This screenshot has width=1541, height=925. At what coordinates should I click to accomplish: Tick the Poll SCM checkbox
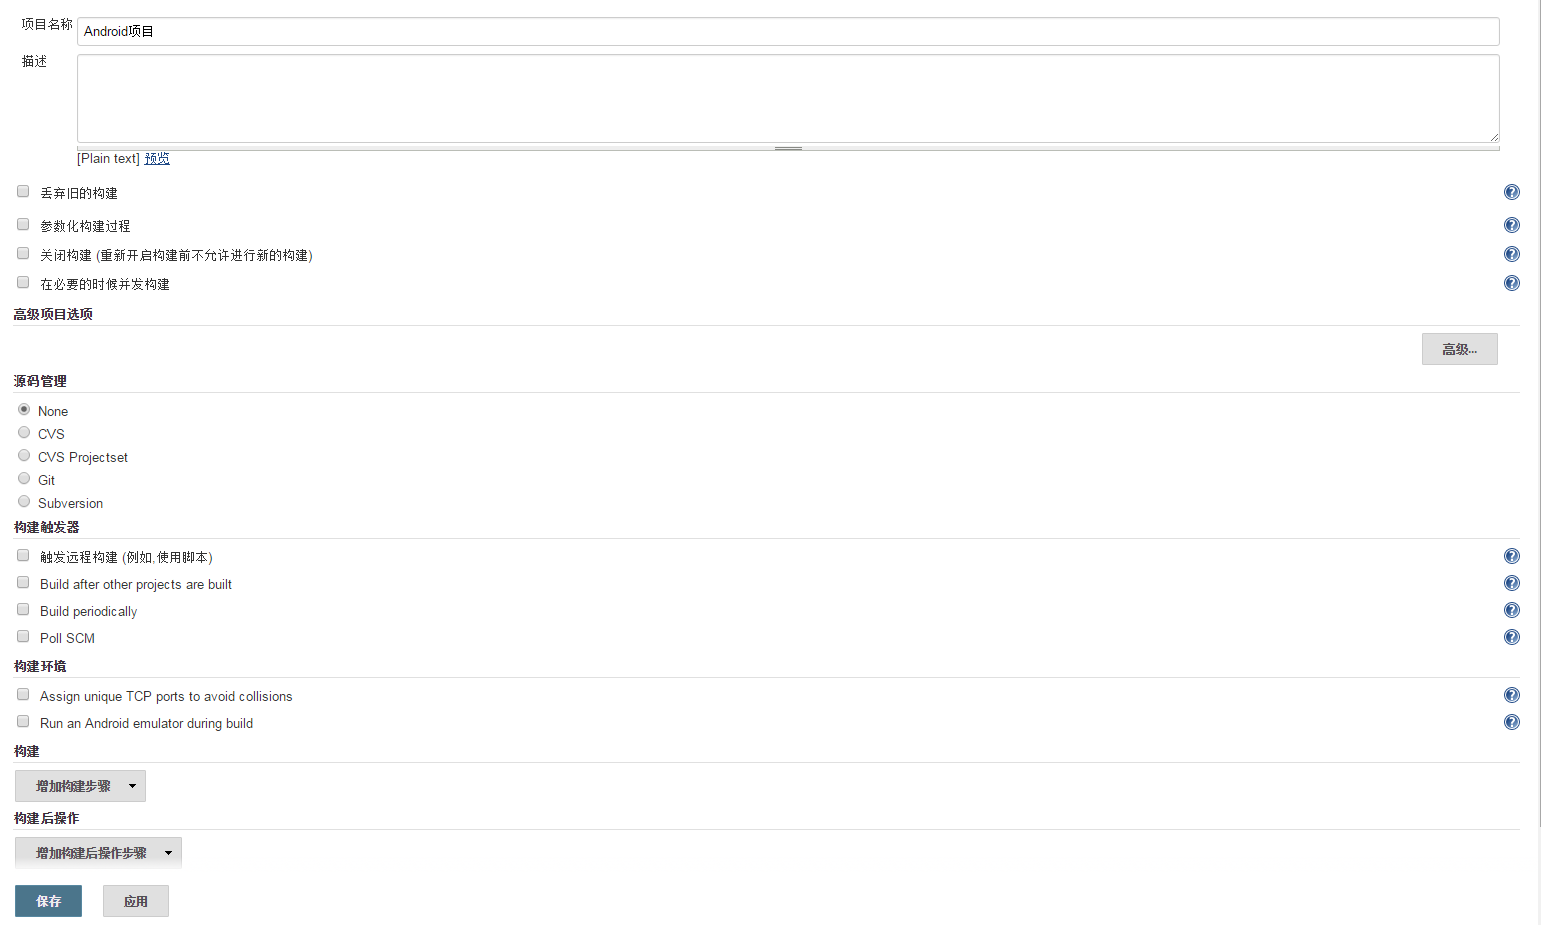pyautogui.click(x=23, y=636)
